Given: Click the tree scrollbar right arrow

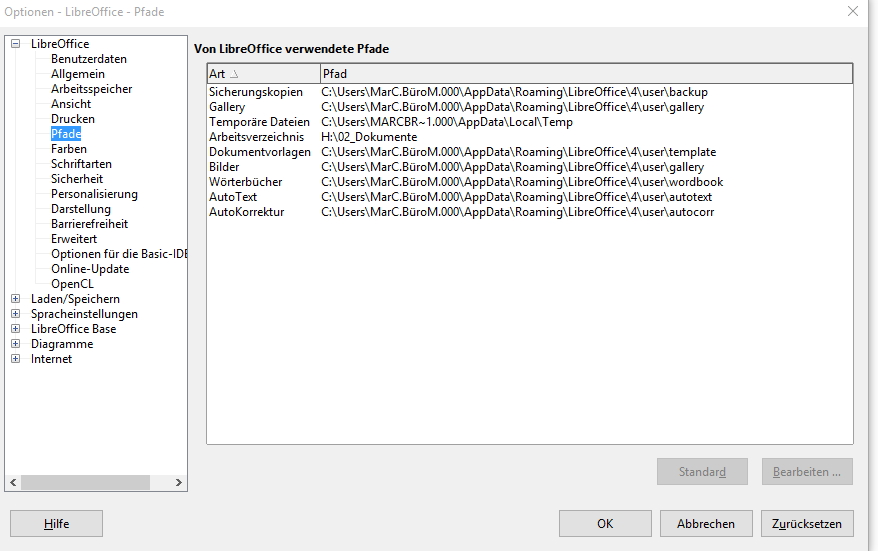Looking at the screenshot, I should [179, 482].
